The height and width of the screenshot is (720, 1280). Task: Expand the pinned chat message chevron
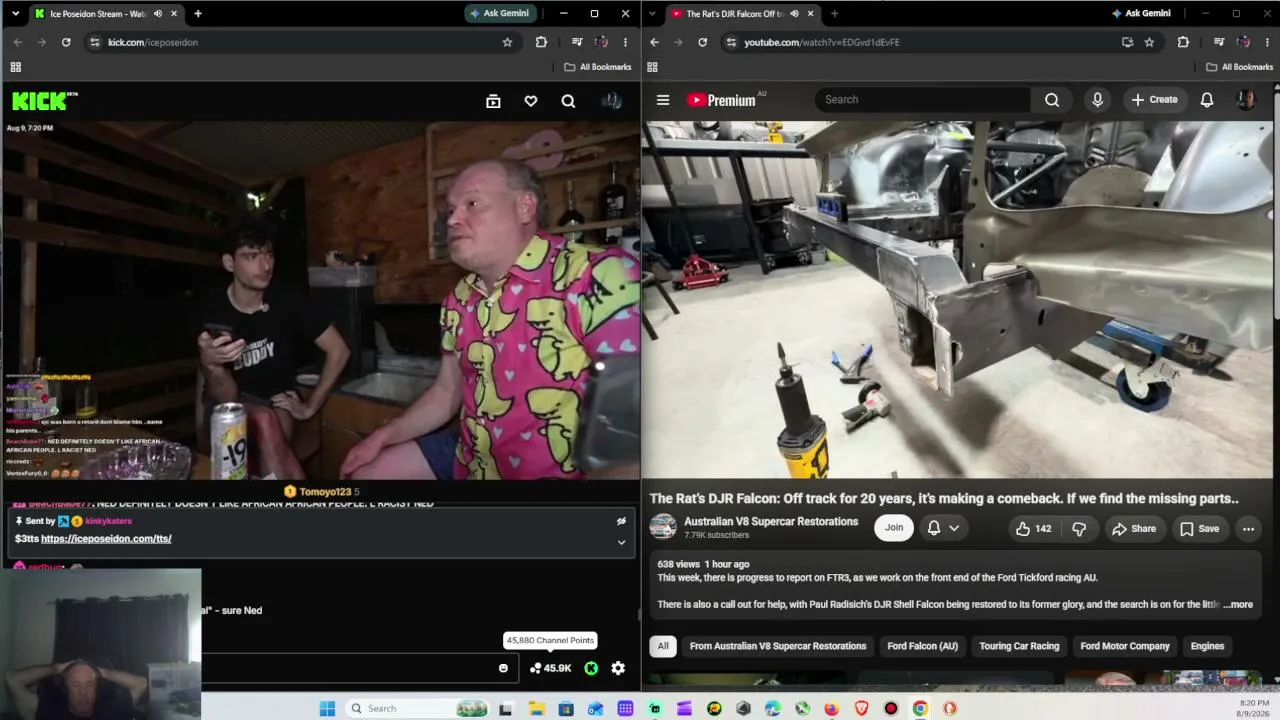click(621, 542)
